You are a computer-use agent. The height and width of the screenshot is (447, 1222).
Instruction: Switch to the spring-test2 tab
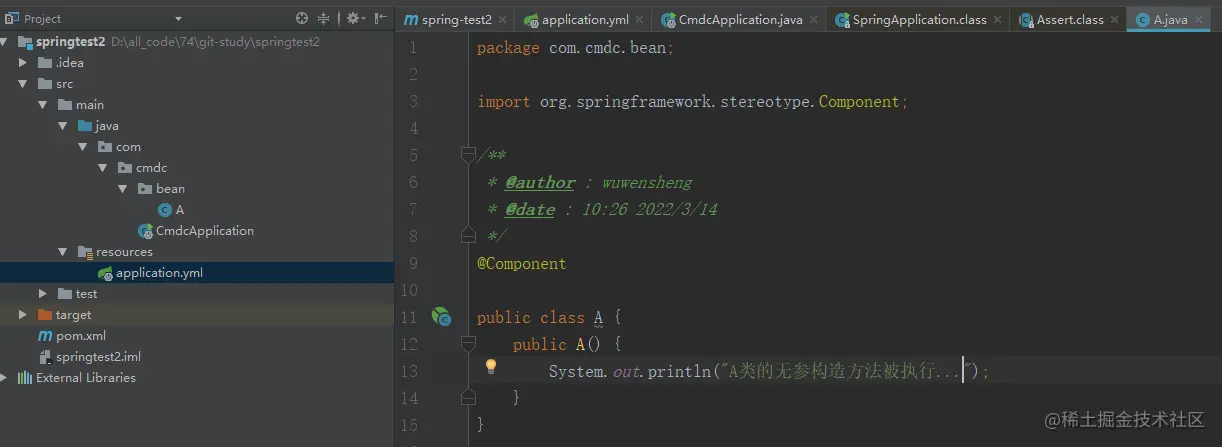pos(456,19)
